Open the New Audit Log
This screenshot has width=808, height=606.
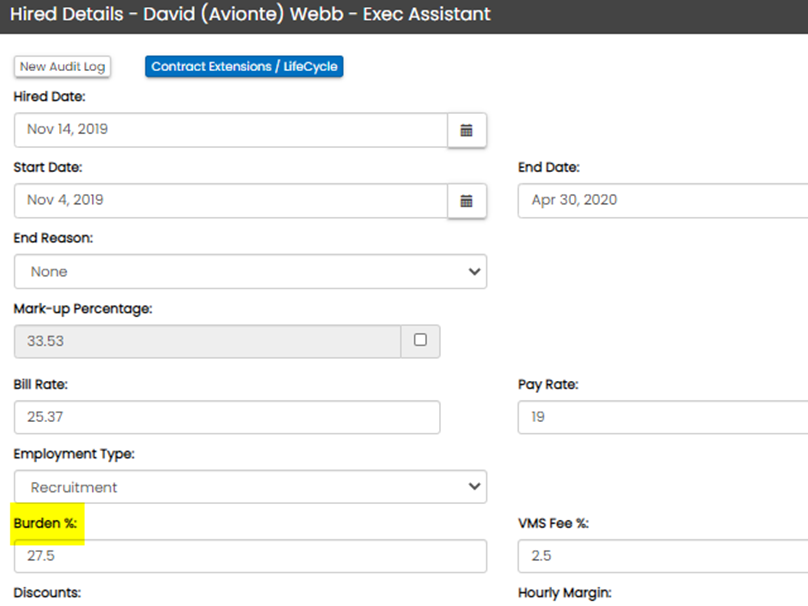pos(62,66)
